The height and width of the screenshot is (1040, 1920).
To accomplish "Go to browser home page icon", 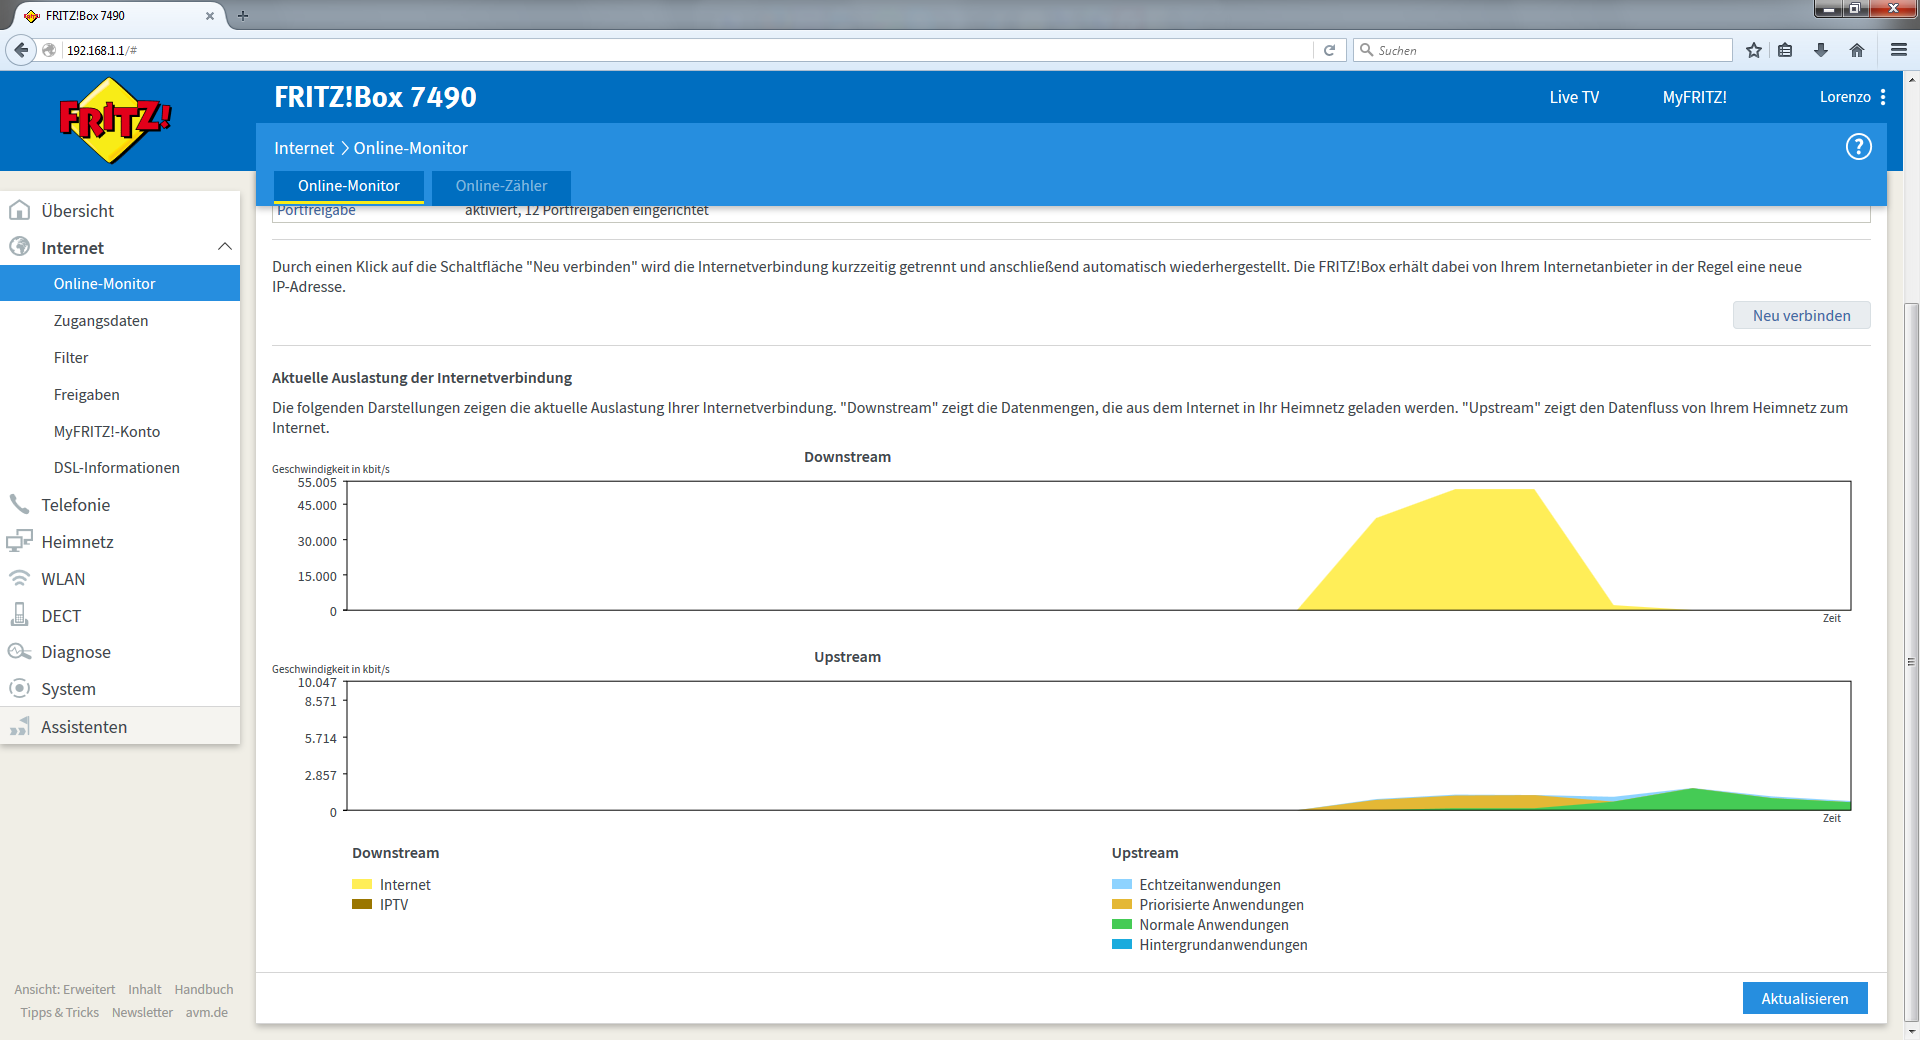I will 1857,50.
